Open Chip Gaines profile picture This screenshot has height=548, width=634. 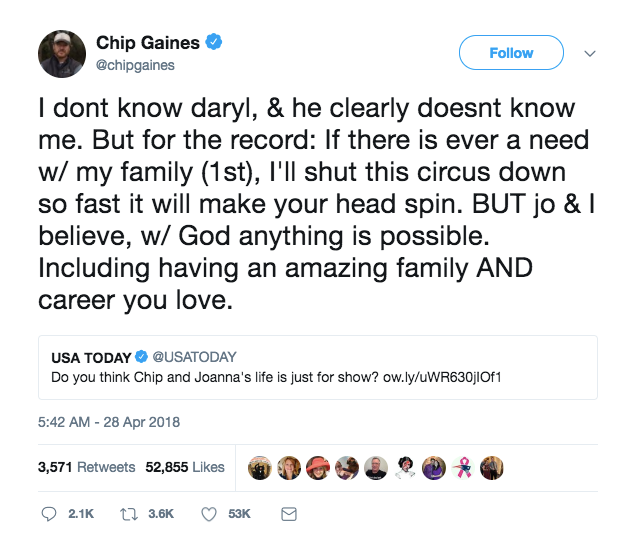(62, 54)
